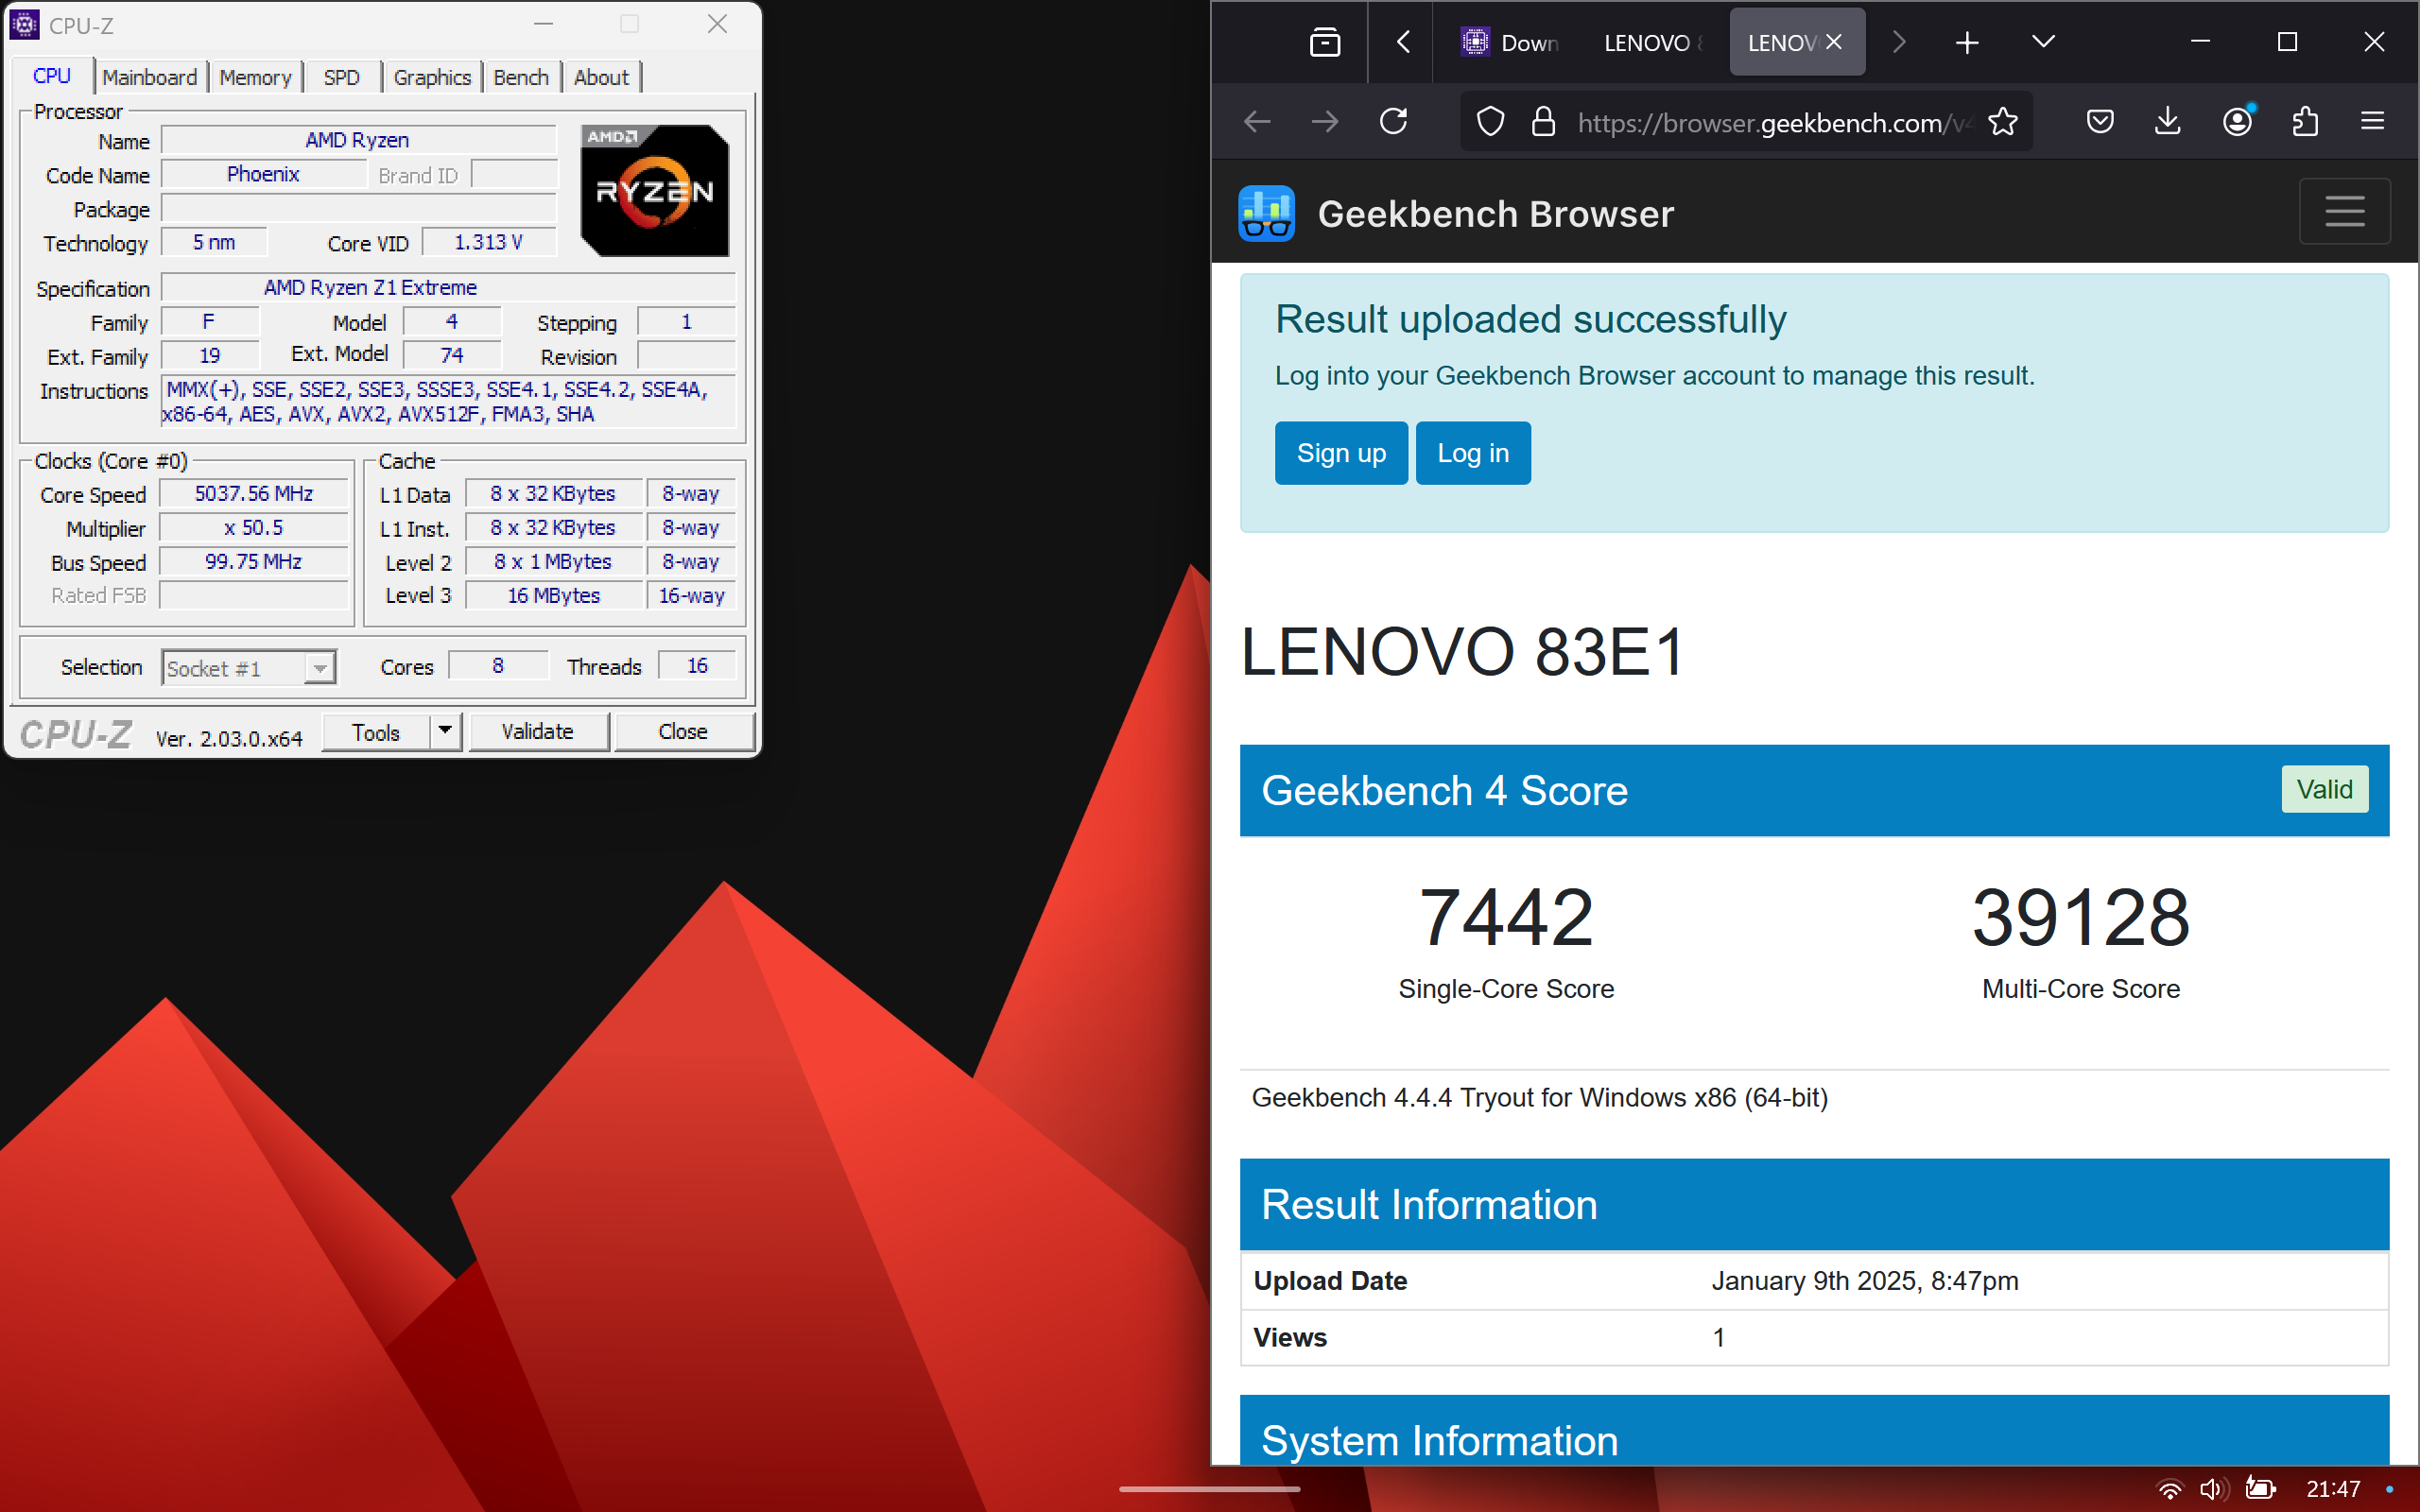The height and width of the screenshot is (1512, 2420).
Task: Click the Geekbench Browser title link
Action: [x=1495, y=214]
